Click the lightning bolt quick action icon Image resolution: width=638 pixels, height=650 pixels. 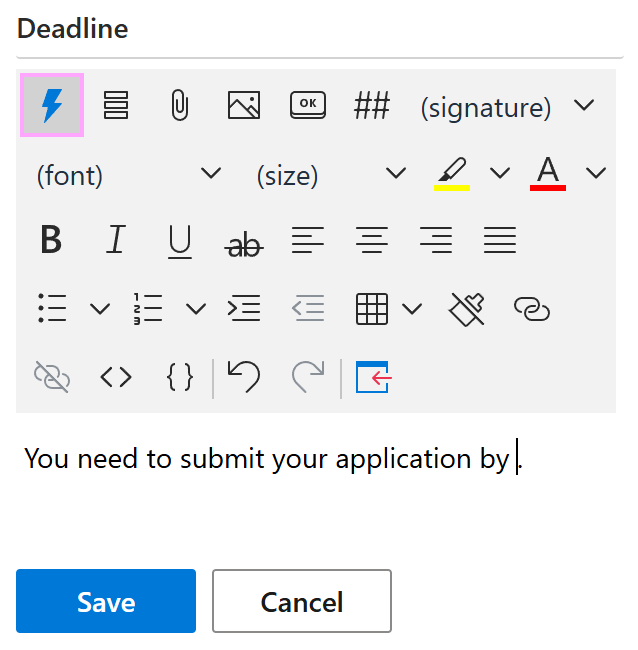[52, 105]
